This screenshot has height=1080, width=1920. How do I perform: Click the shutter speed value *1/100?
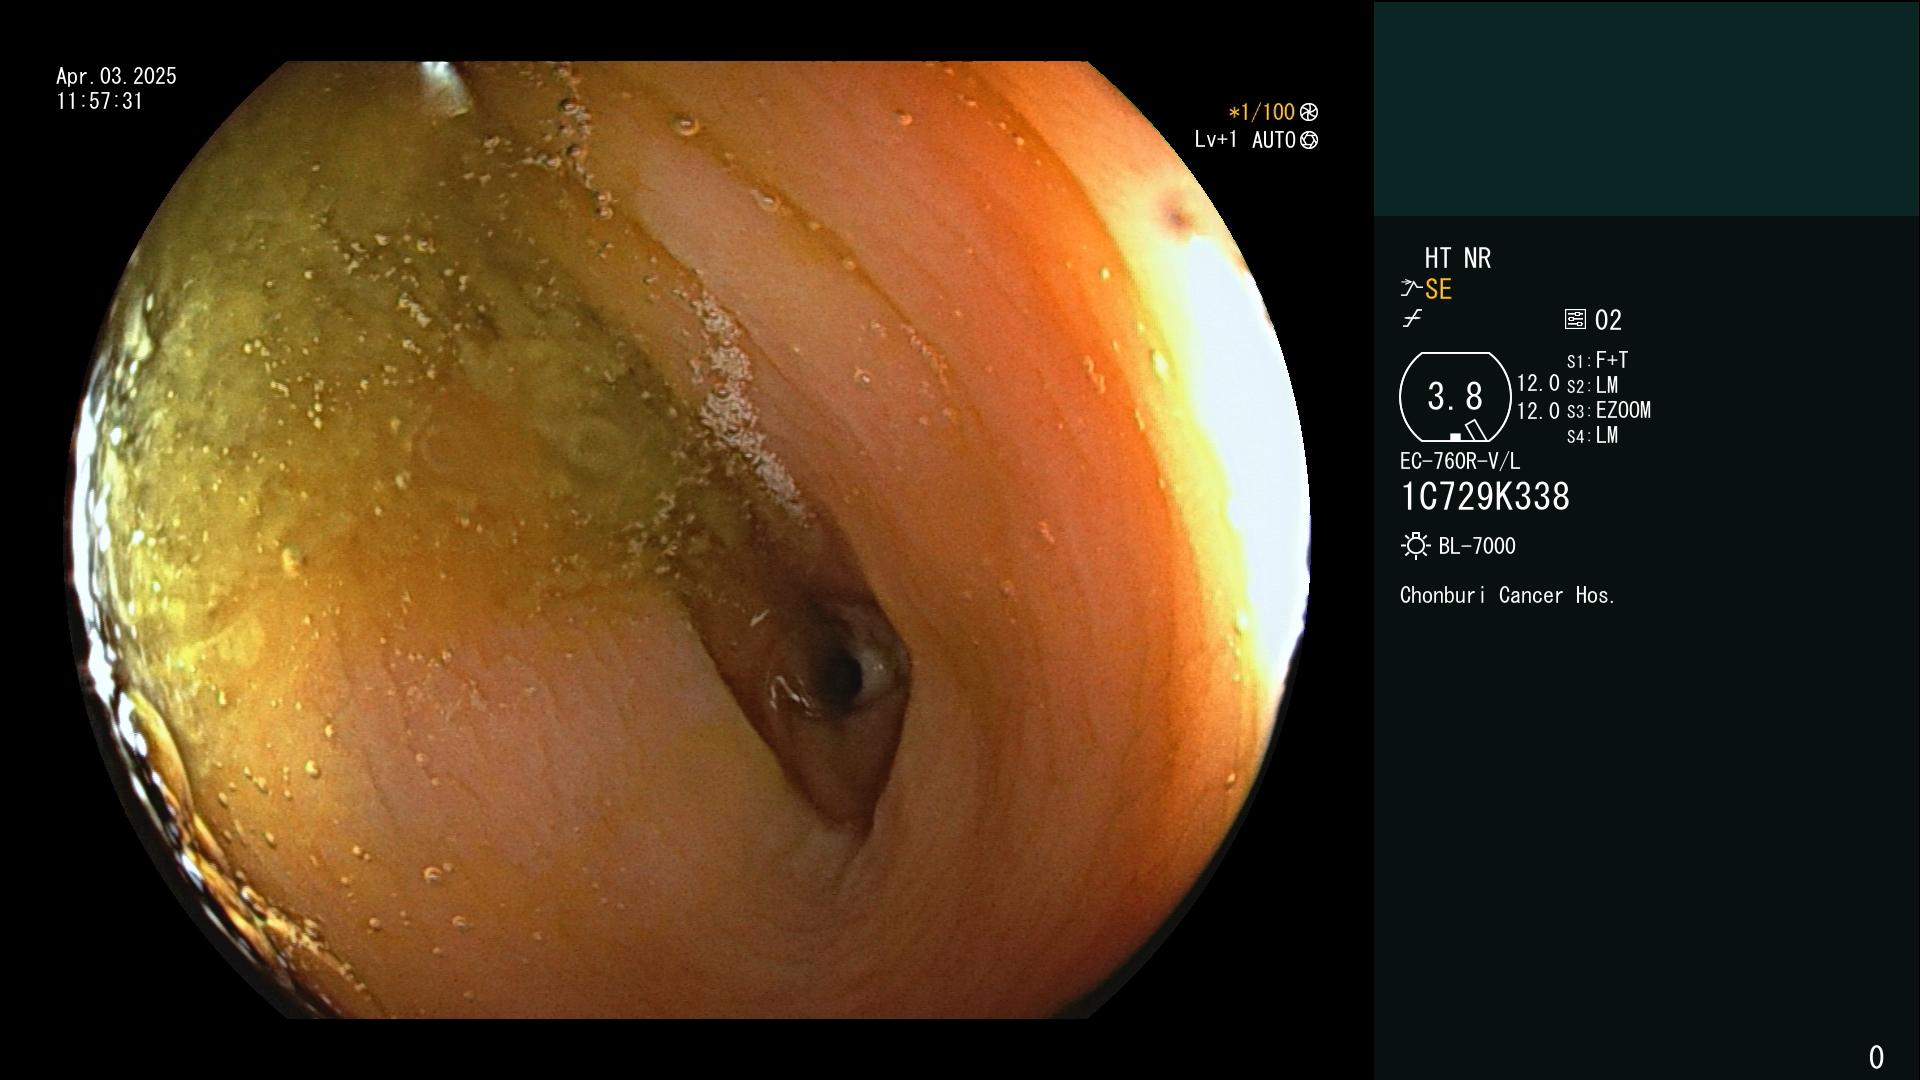pos(1261,112)
